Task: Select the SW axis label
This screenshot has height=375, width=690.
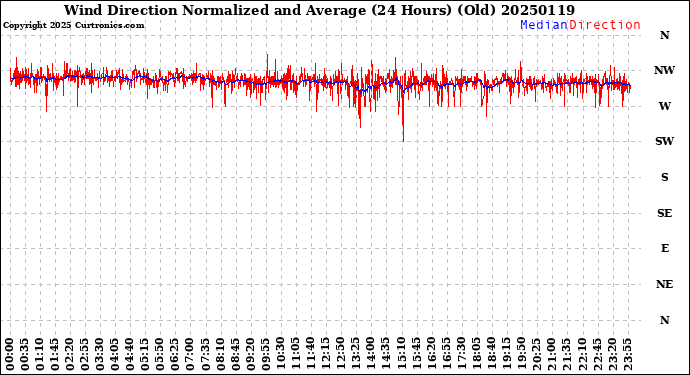Action: coord(664,141)
